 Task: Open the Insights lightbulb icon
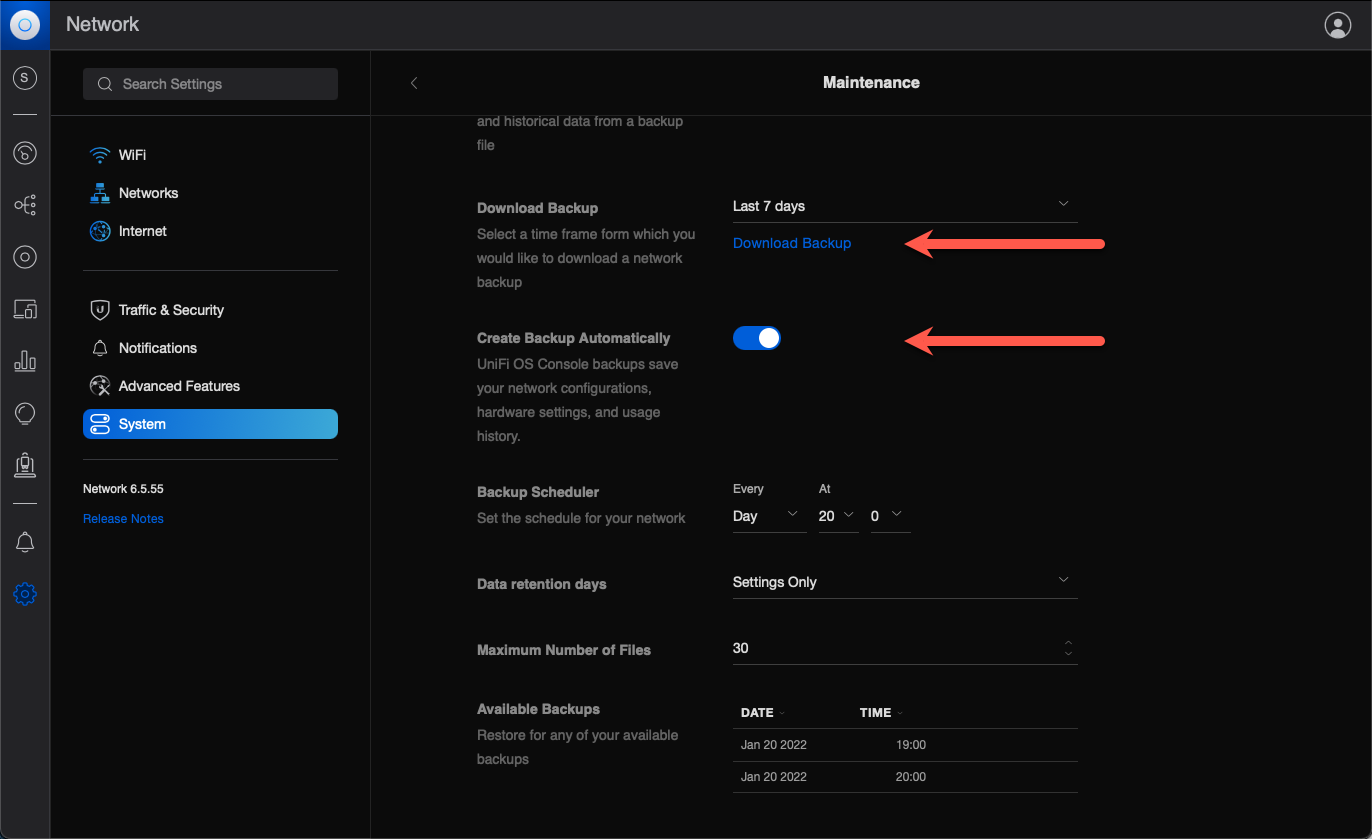coord(25,413)
